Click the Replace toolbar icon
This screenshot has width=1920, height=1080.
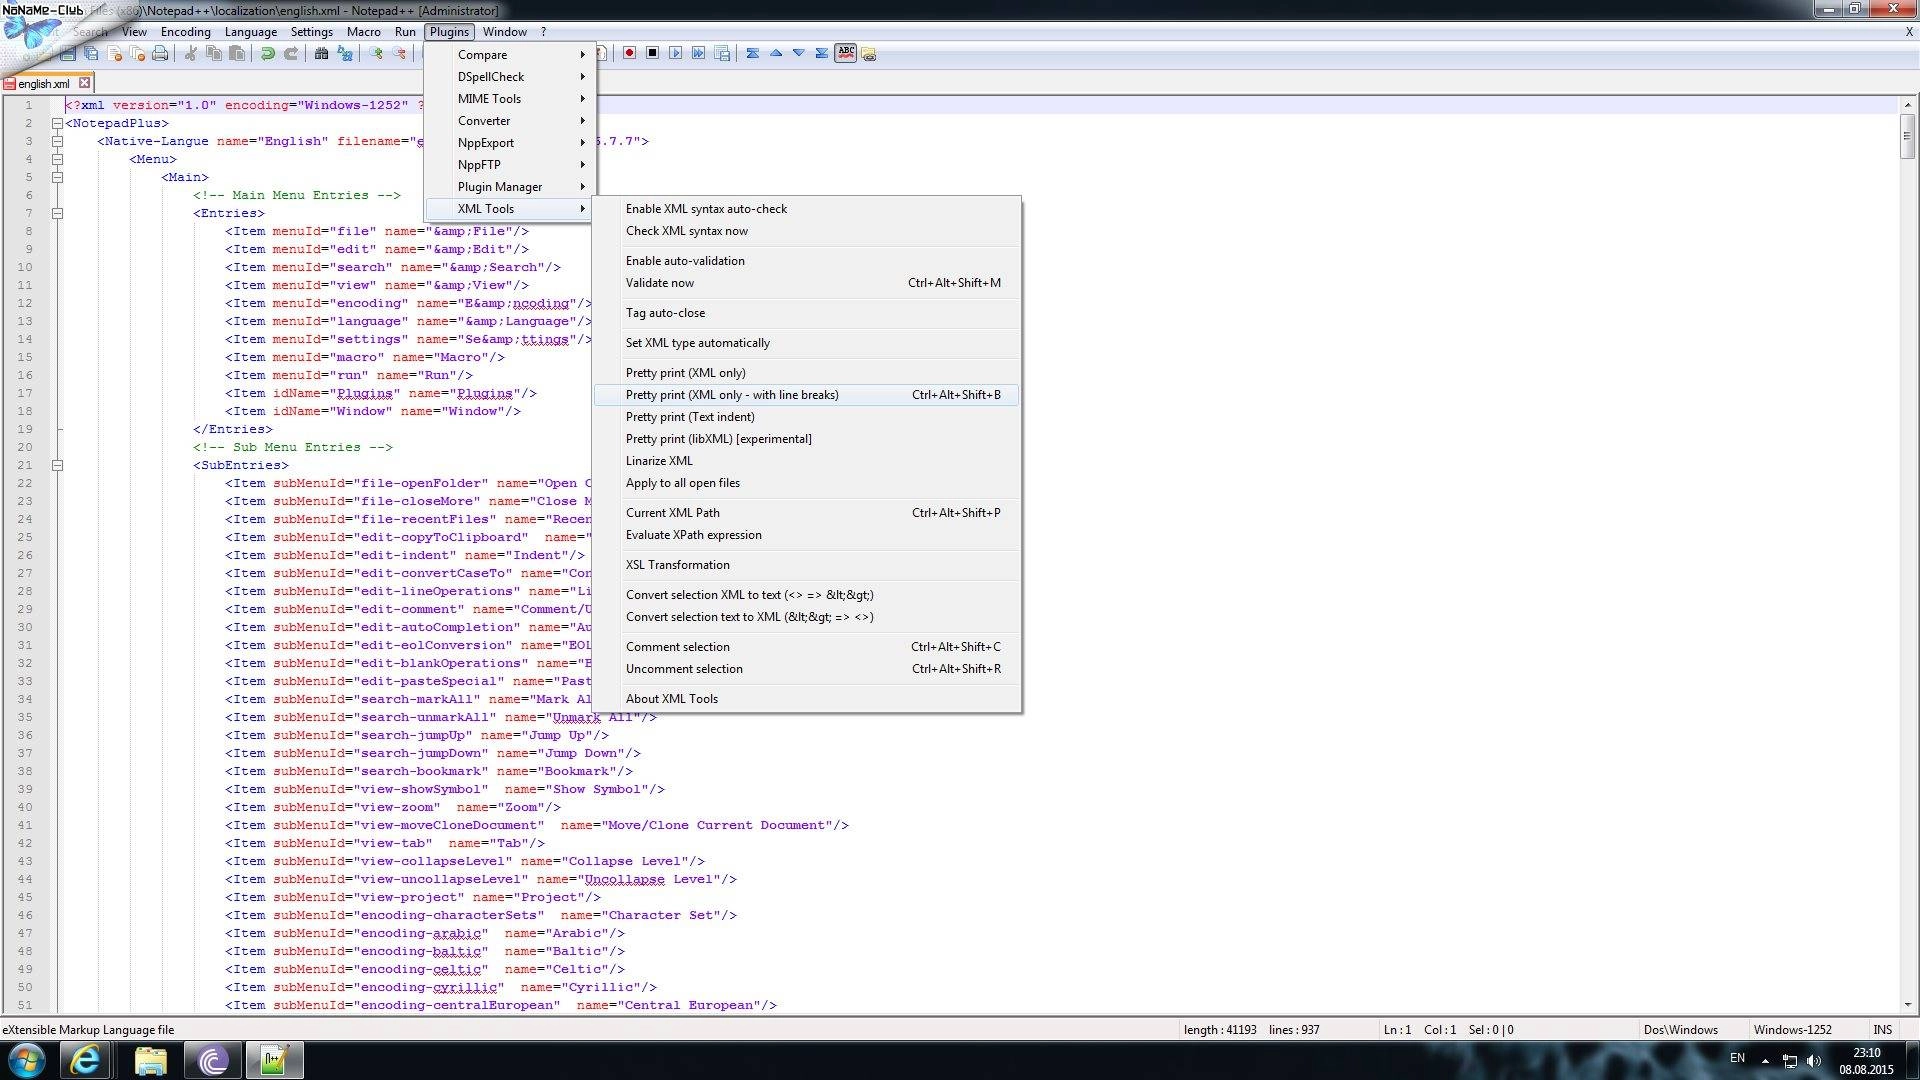click(345, 53)
